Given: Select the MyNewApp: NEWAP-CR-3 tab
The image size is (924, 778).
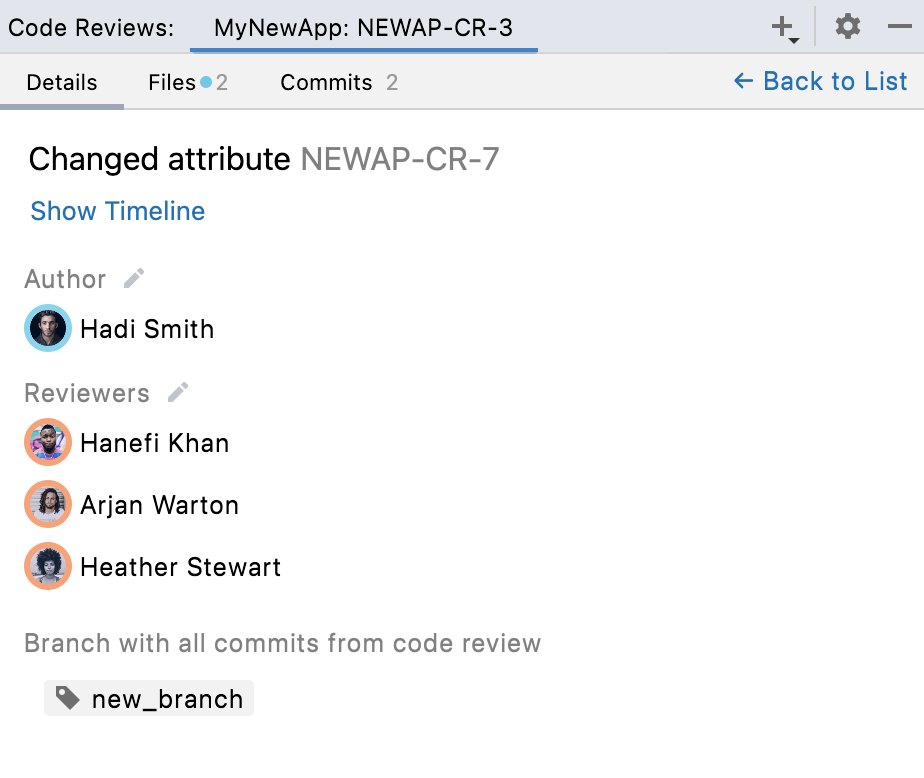Looking at the screenshot, I should coord(363,28).
